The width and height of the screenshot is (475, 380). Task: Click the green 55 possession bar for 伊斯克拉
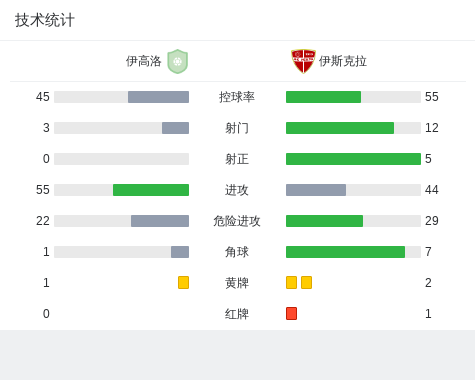click(323, 97)
